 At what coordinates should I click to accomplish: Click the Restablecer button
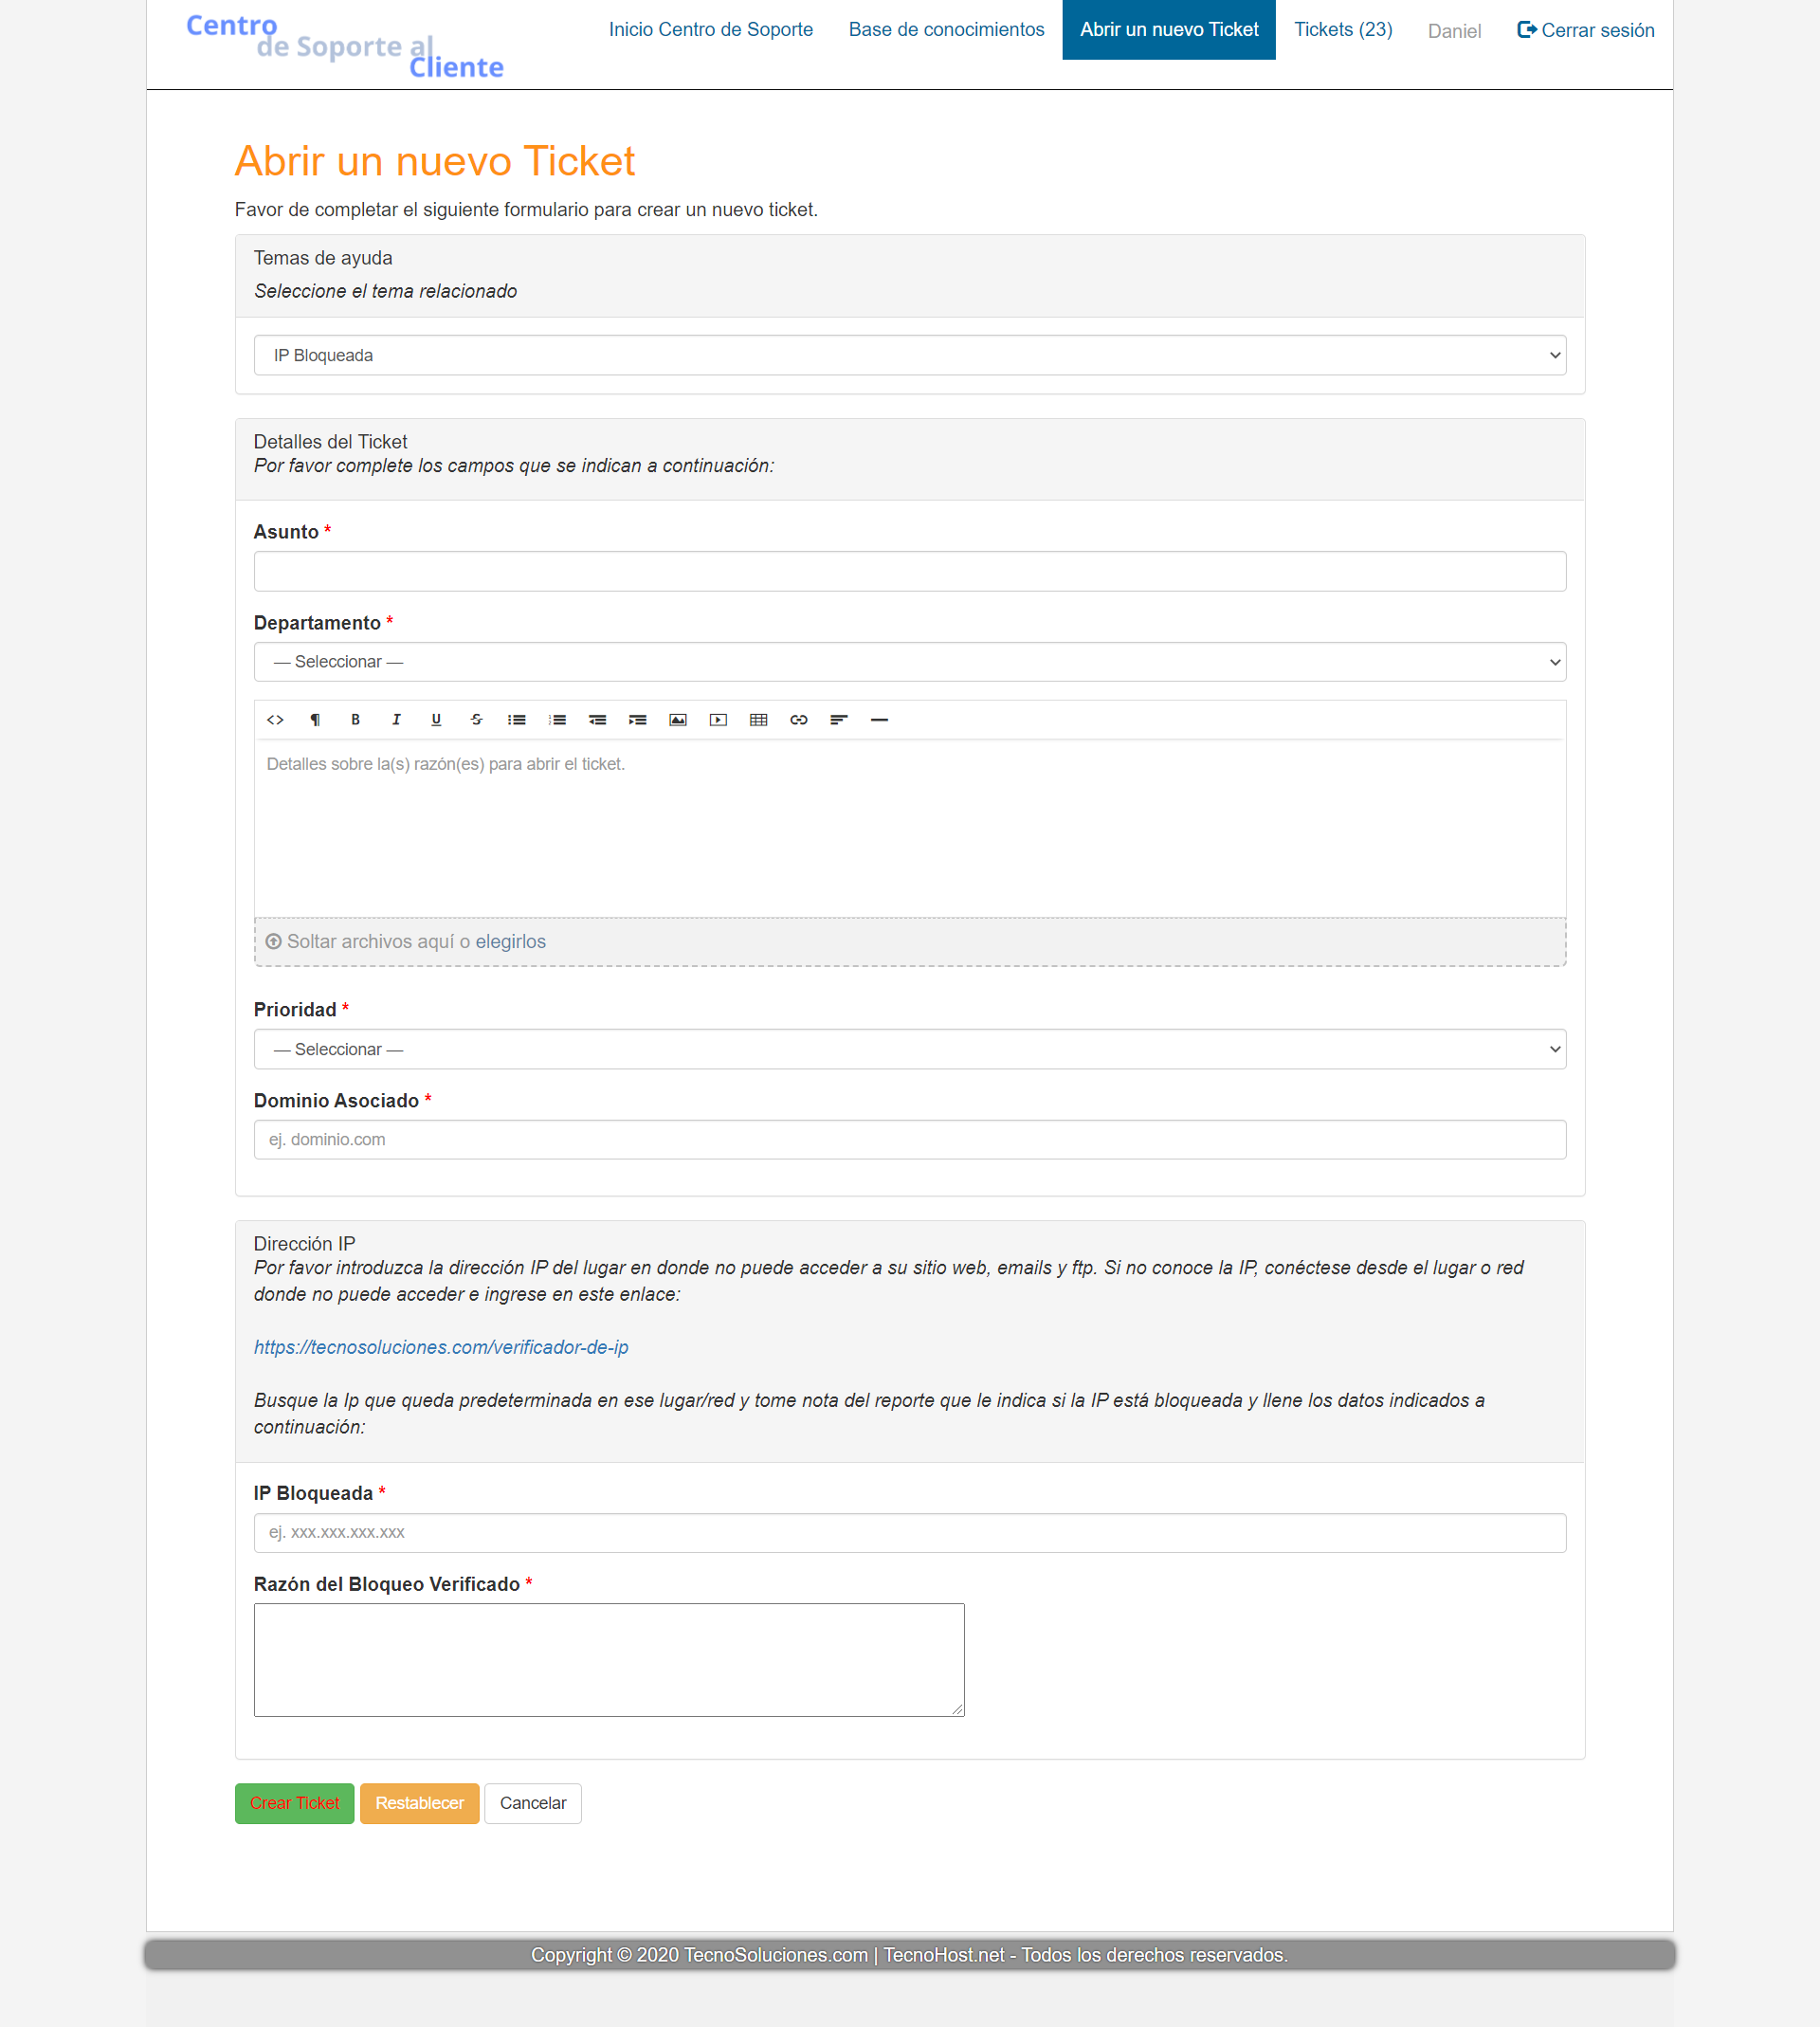click(x=419, y=1803)
